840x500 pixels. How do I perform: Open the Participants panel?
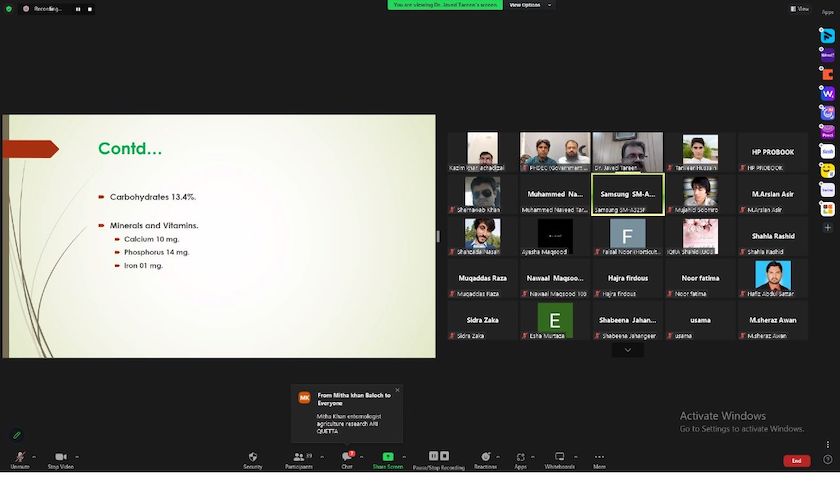[298, 458]
